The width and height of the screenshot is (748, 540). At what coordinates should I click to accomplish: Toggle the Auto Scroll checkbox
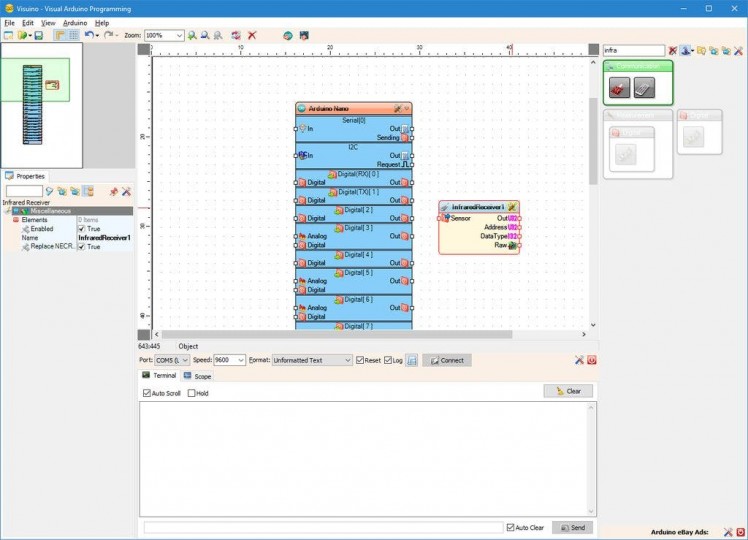click(x=147, y=393)
